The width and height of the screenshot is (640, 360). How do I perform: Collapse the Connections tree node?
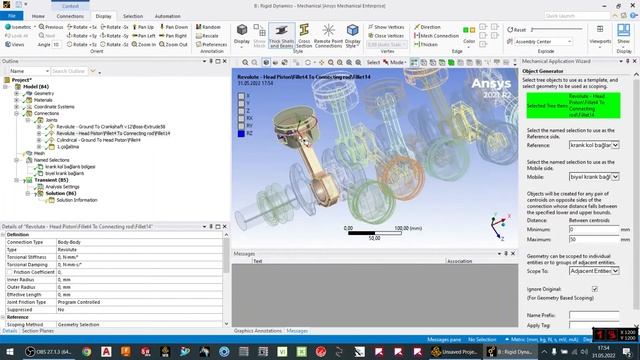pyautogui.click(x=17, y=113)
